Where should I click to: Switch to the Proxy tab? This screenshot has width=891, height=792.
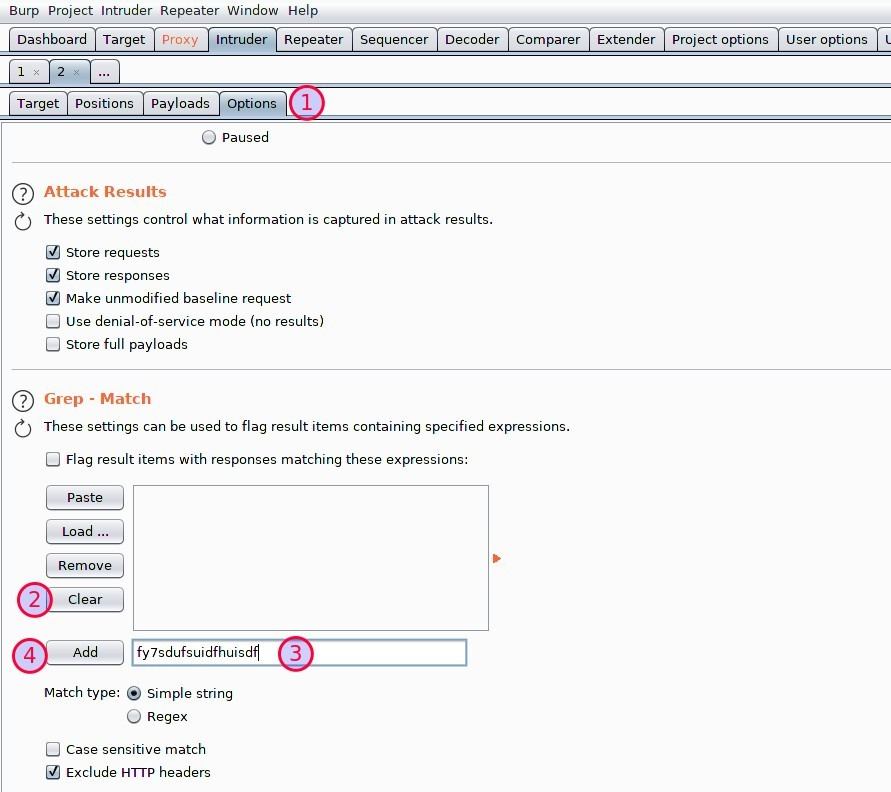click(180, 40)
